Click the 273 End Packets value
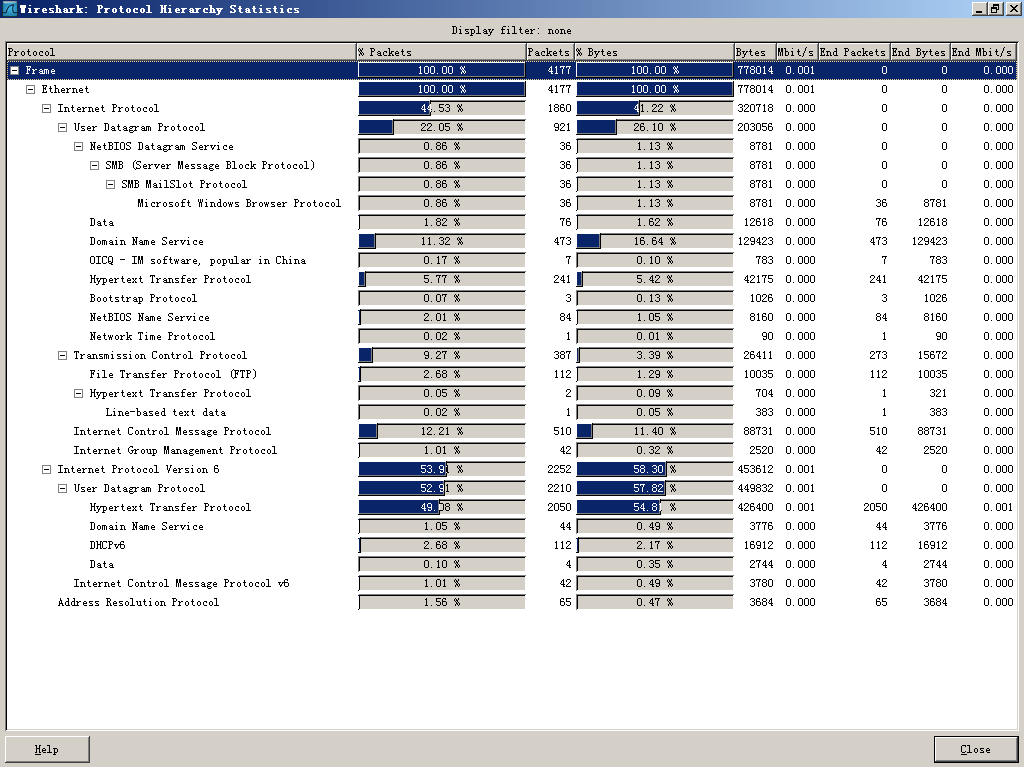The height and width of the screenshot is (768, 1024). coord(878,355)
